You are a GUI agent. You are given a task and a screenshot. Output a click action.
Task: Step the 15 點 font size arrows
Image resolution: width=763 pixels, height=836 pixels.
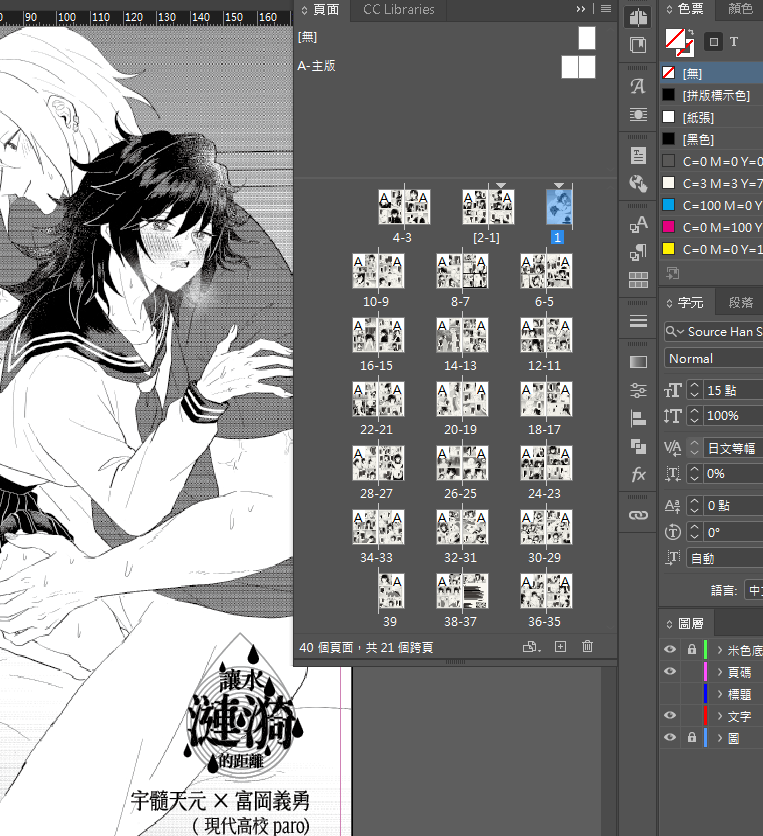[x=694, y=390]
